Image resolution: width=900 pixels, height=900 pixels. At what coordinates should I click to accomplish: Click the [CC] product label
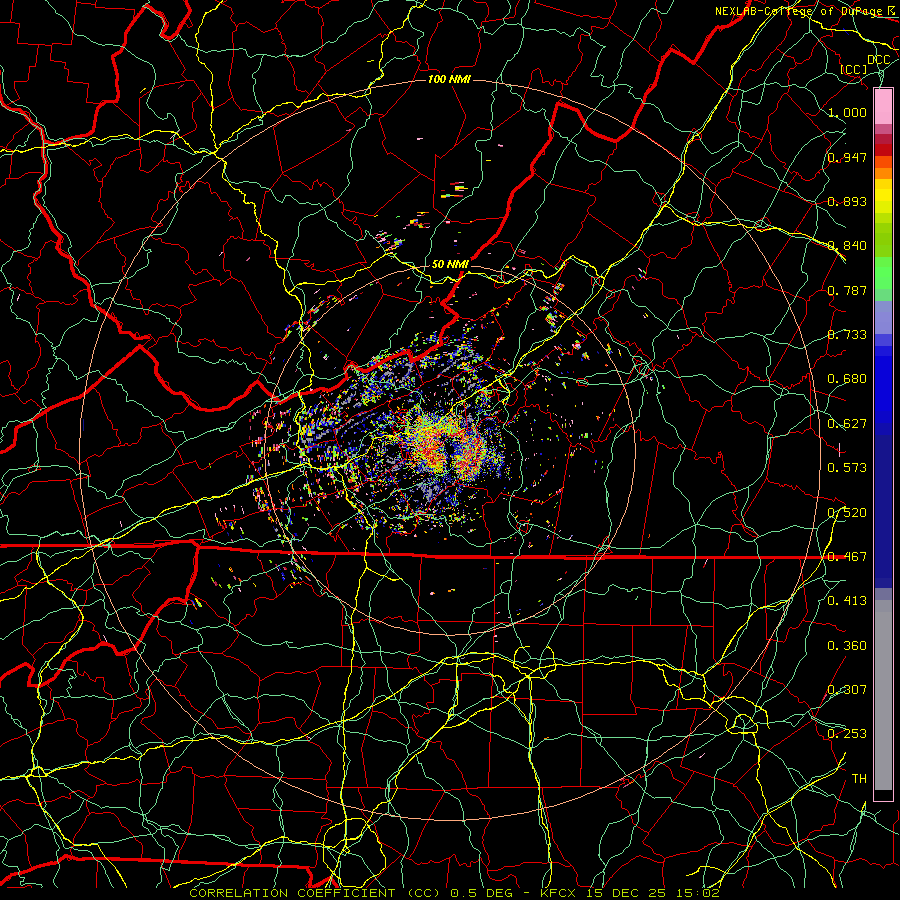(854, 69)
